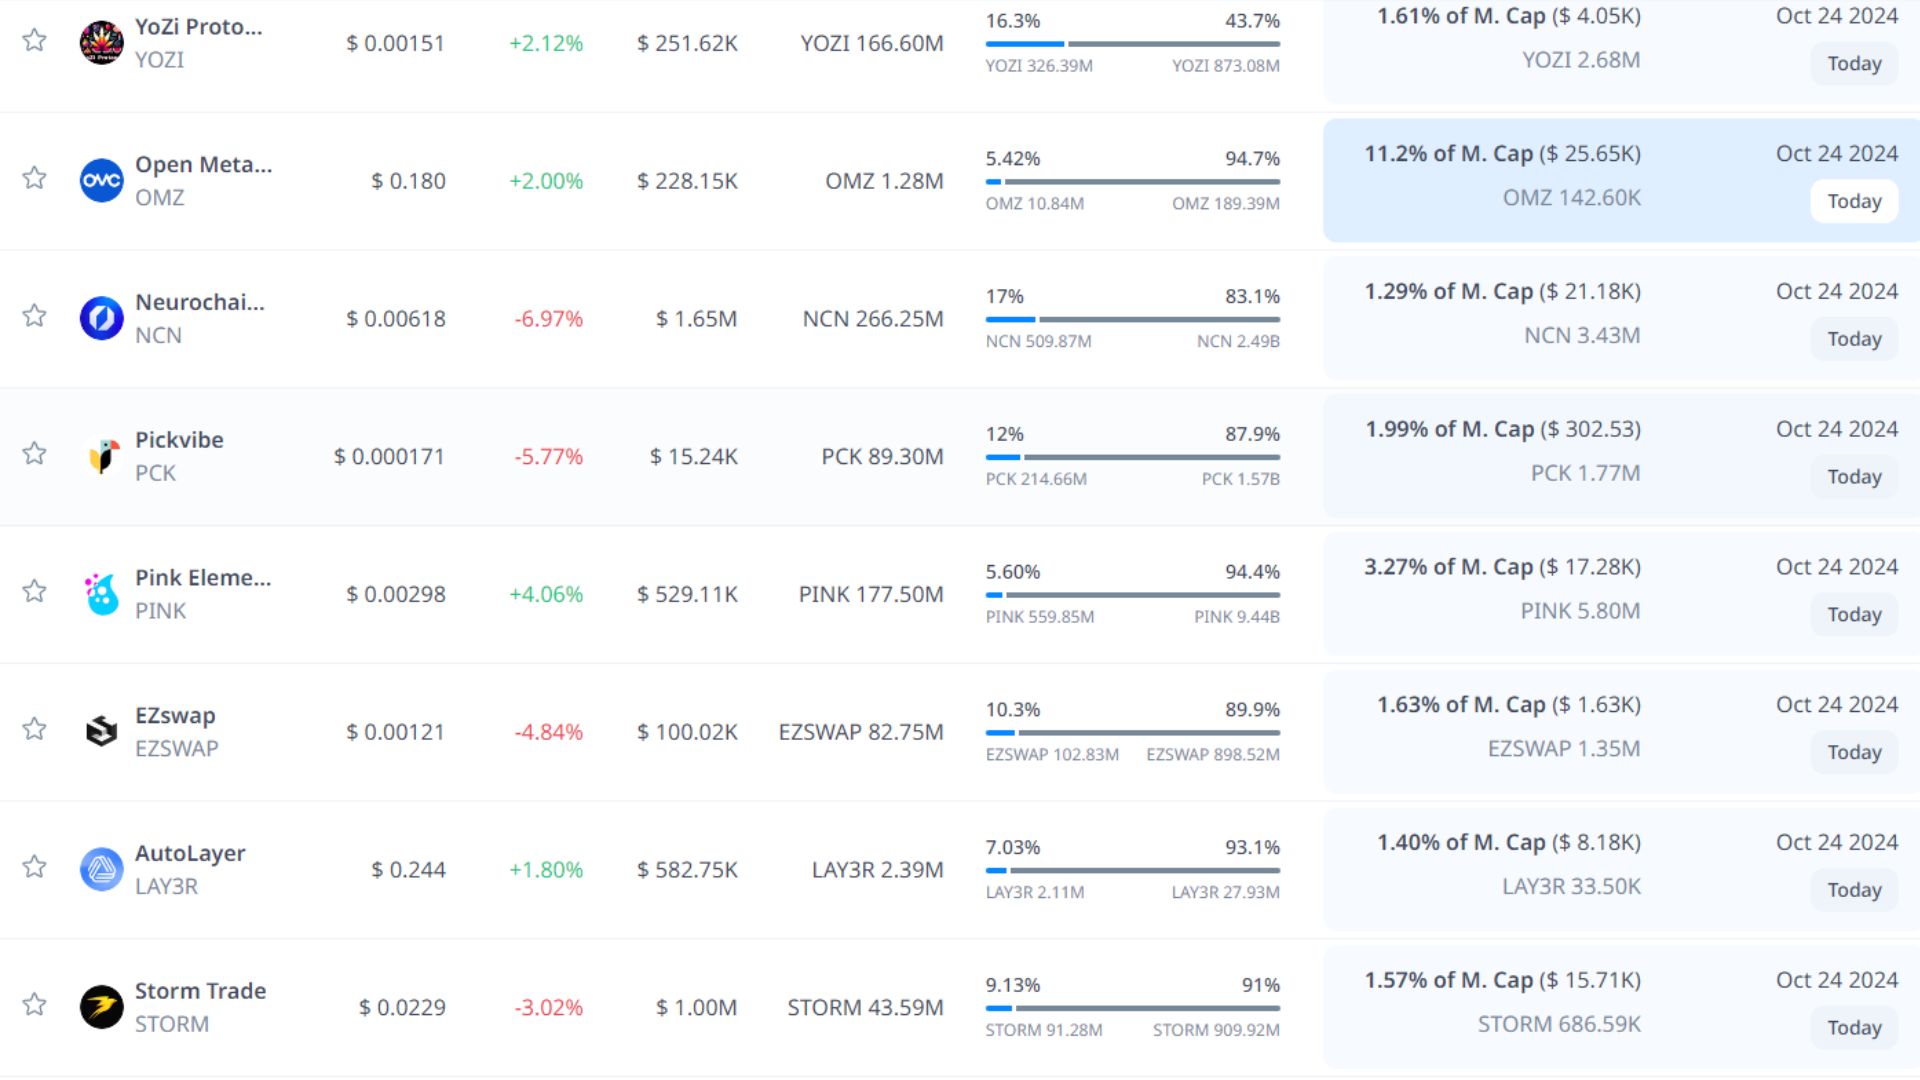Toggle favorite star for Storm Trade
1920x1080 pixels.
[x=35, y=1004]
